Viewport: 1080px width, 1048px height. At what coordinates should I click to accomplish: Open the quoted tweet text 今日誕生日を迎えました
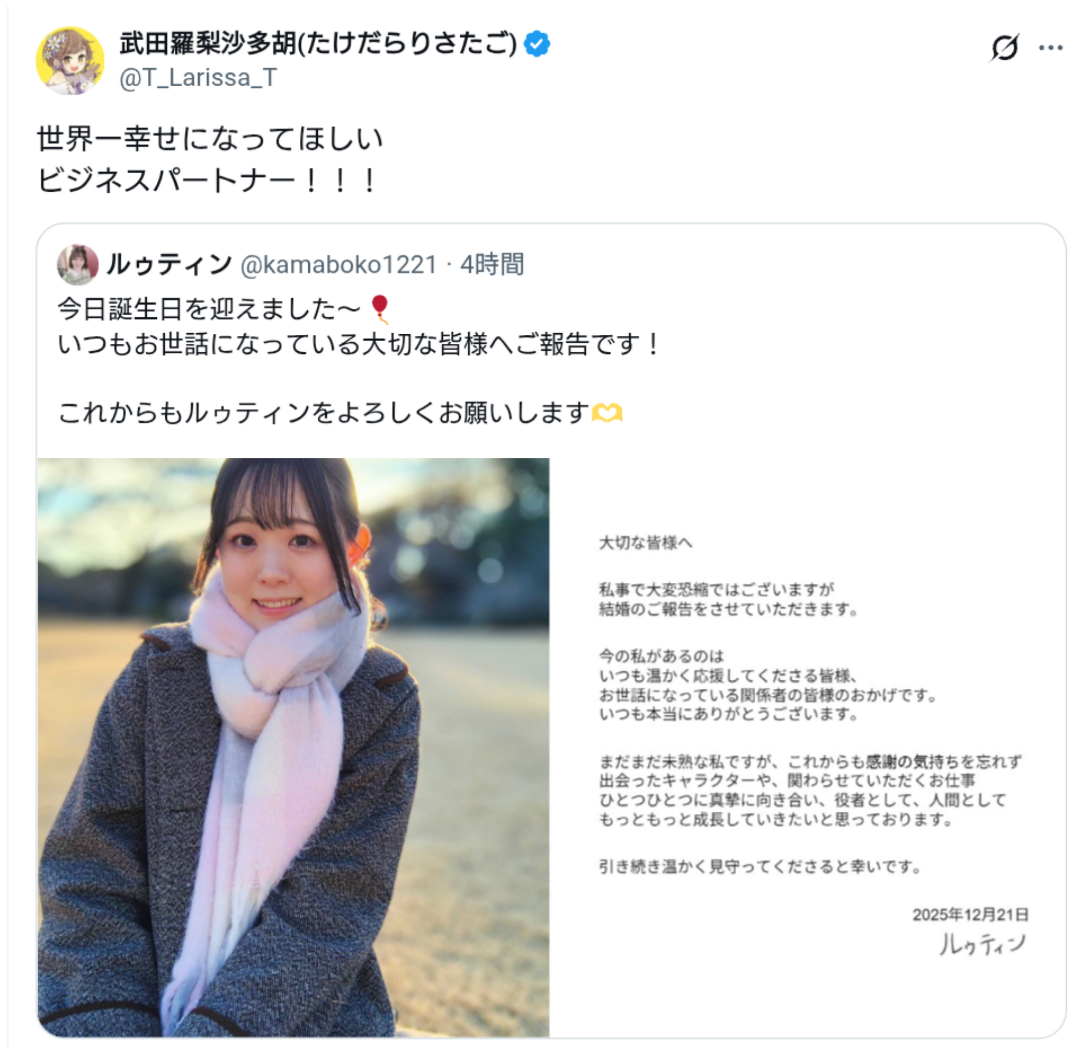coord(209,309)
